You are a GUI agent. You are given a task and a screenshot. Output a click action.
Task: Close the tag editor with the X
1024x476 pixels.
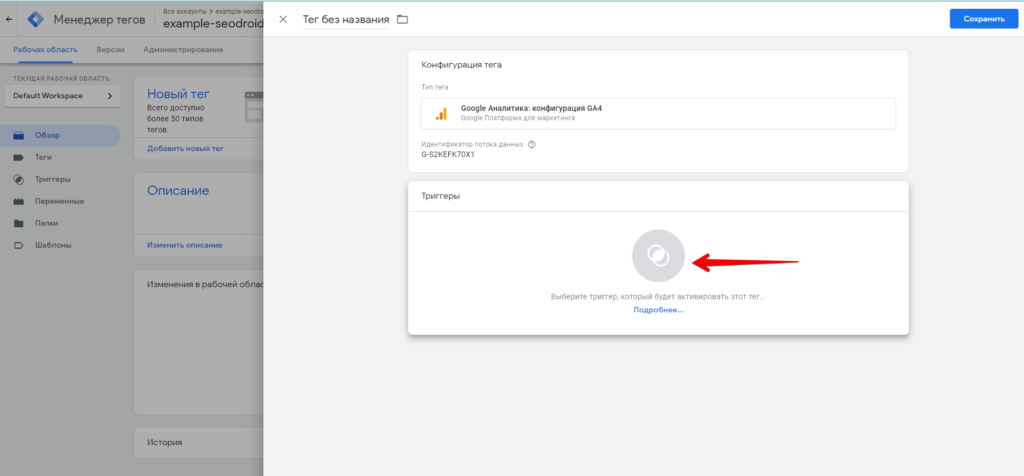(283, 19)
